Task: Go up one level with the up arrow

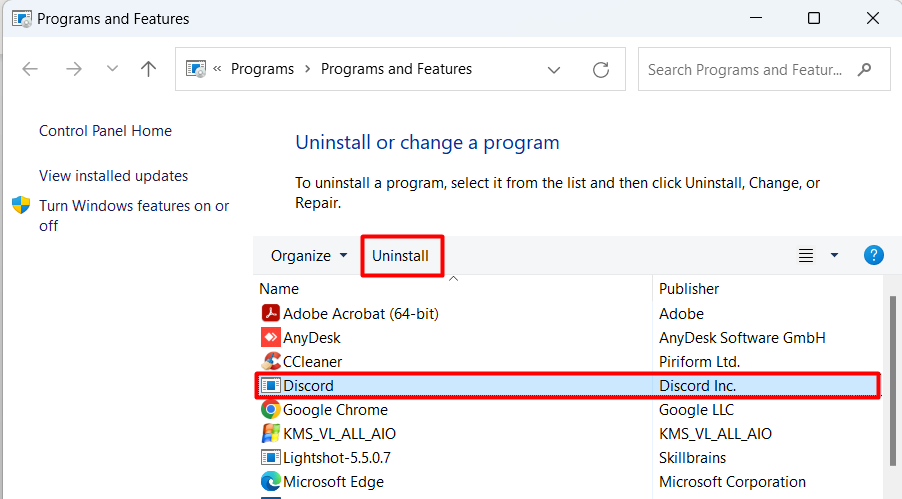Action: click(148, 69)
